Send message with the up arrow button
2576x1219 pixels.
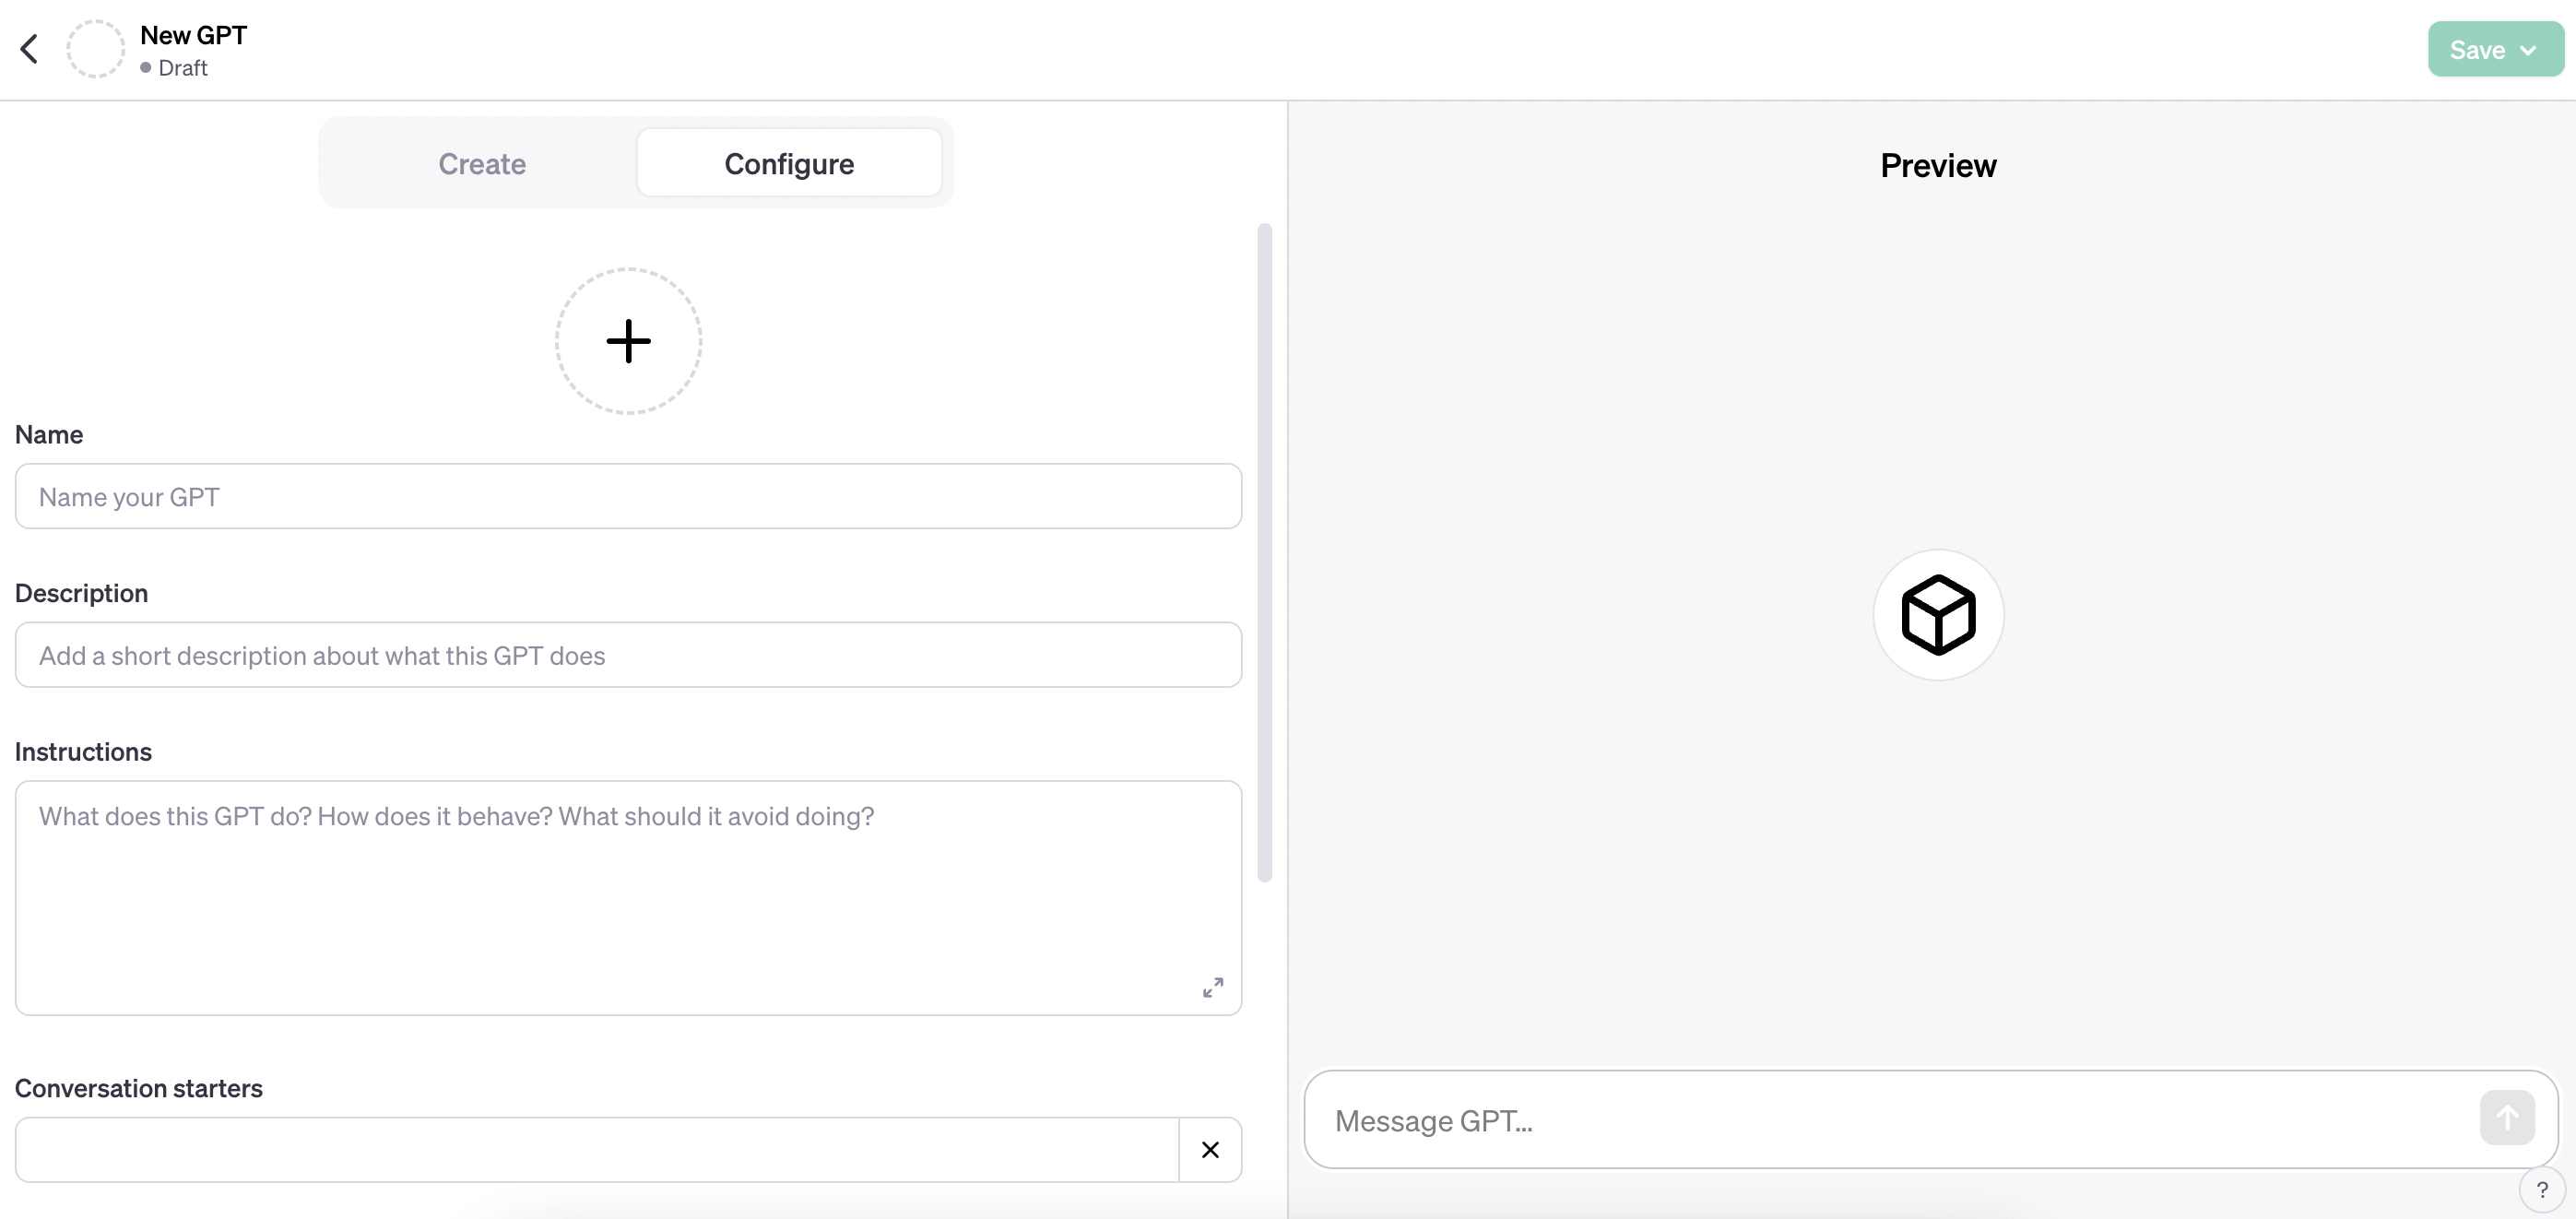pyautogui.click(x=2506, y=1117)
